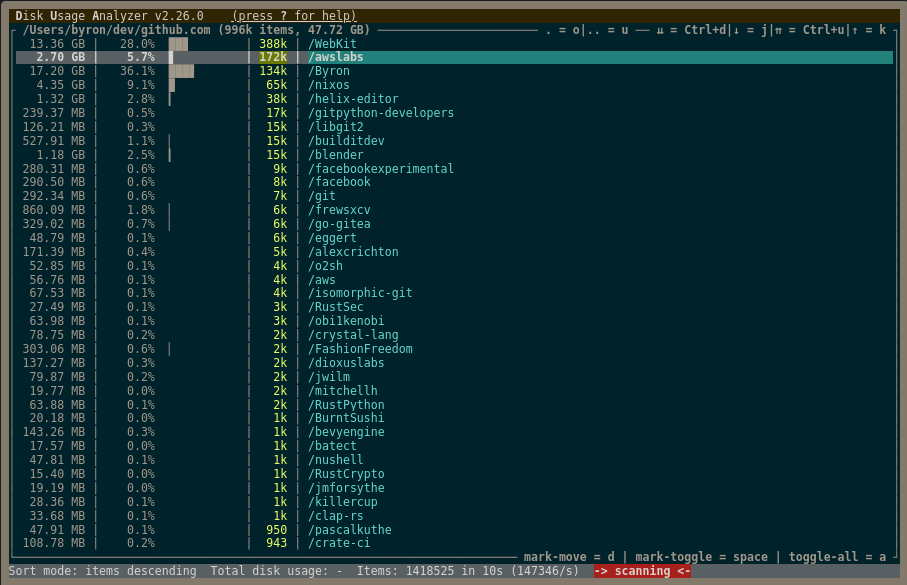Click the 13.36 GB size value
This screenshot has height=585, width=907.
(57, 43)
